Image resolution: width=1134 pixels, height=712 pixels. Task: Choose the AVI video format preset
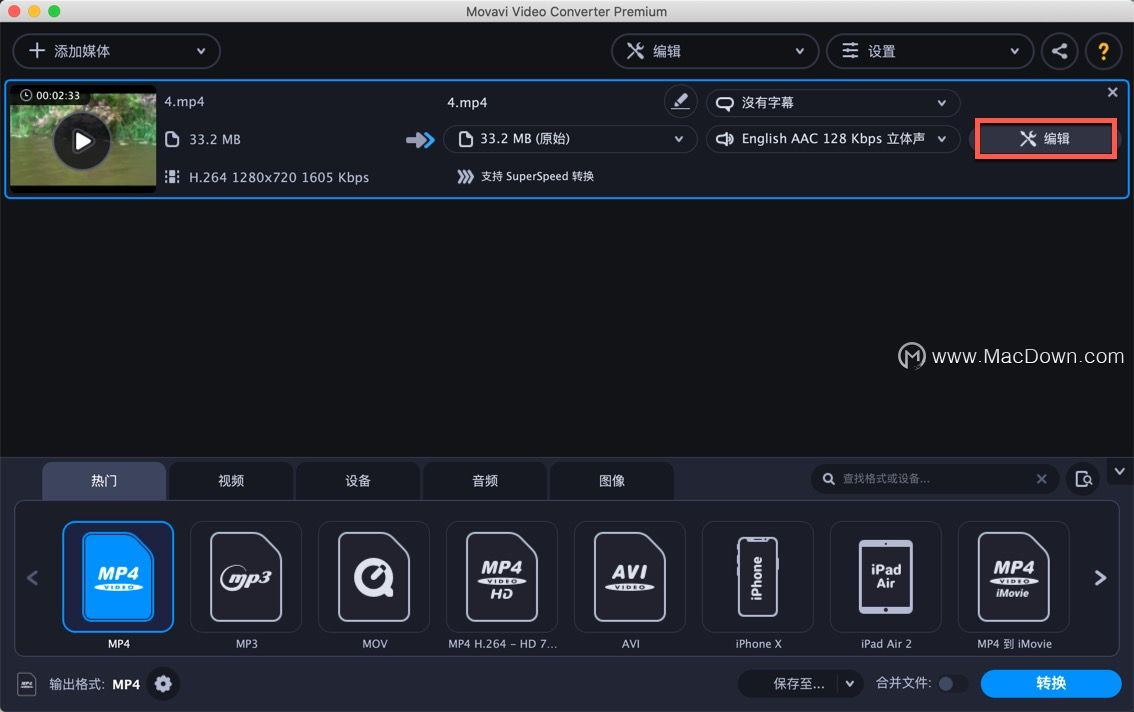click(630, 577)
